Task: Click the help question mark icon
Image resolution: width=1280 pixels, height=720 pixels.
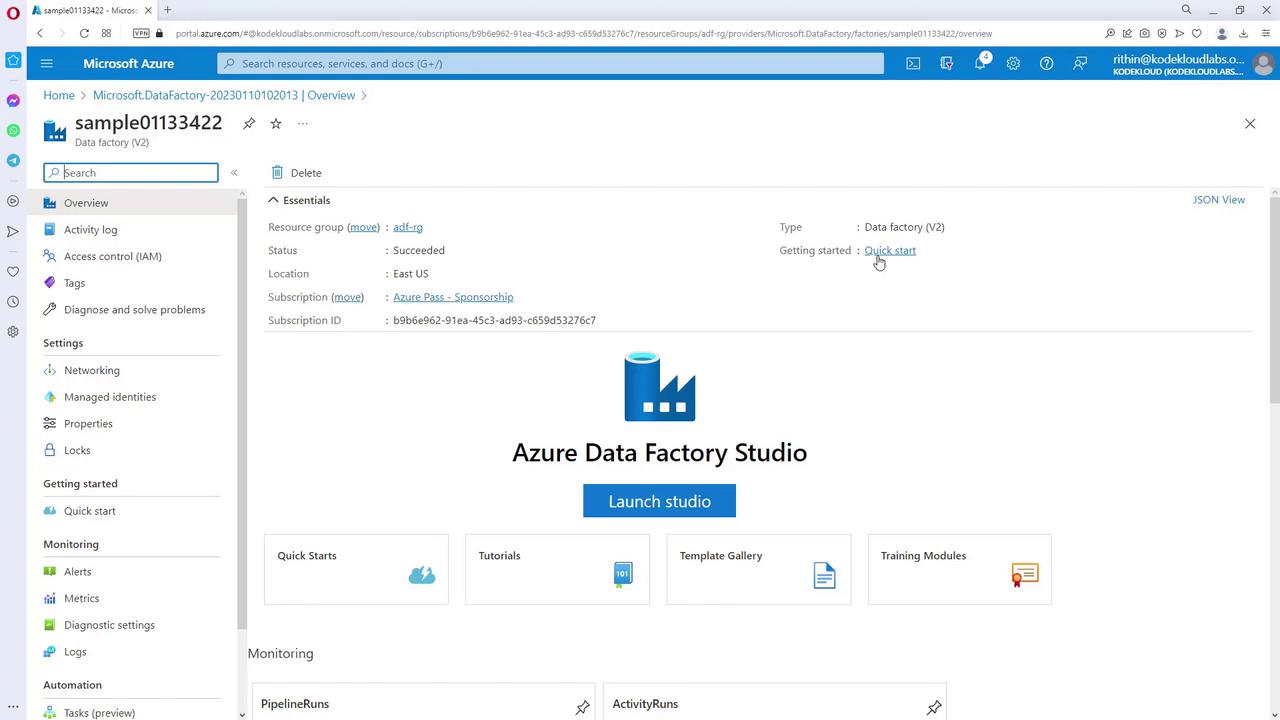Action: click(x=1046, y=63)
